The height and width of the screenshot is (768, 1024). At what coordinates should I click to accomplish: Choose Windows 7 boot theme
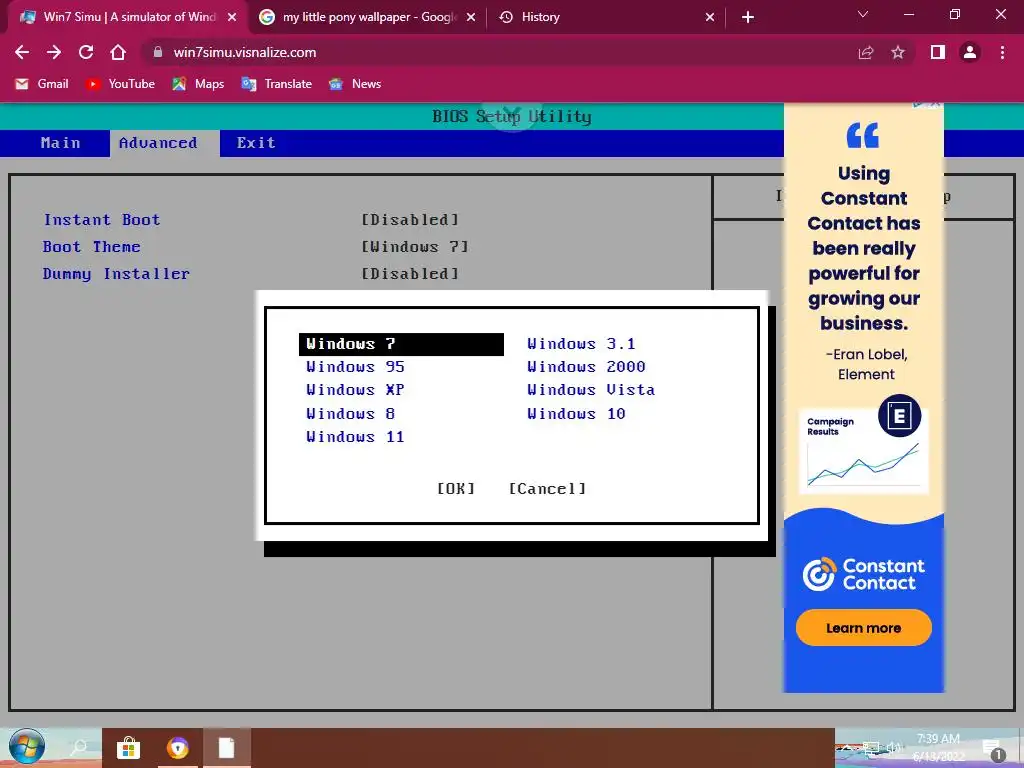(x=401, y=344)
